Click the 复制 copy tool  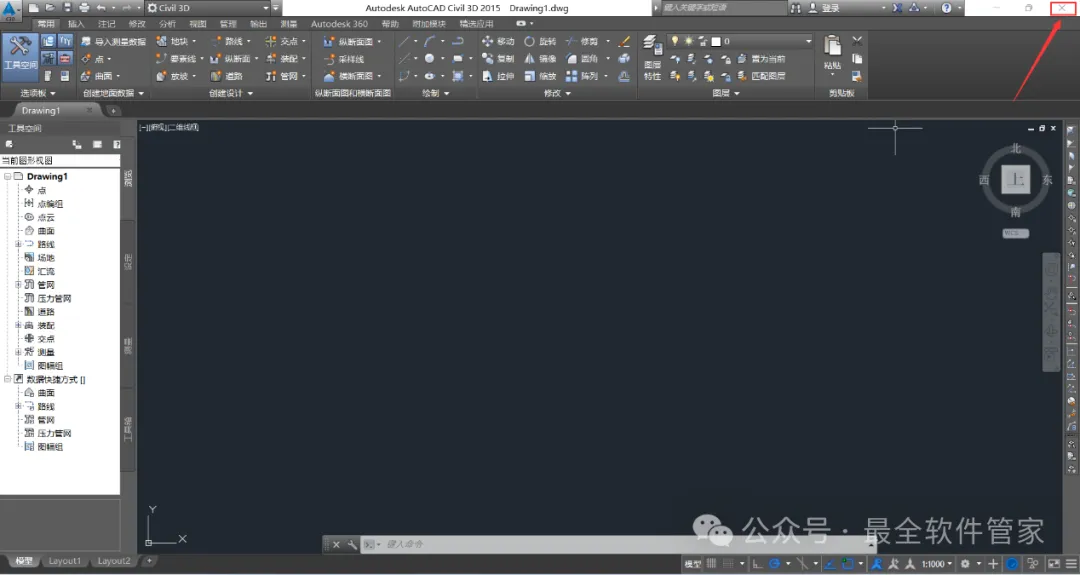(498, 59)
